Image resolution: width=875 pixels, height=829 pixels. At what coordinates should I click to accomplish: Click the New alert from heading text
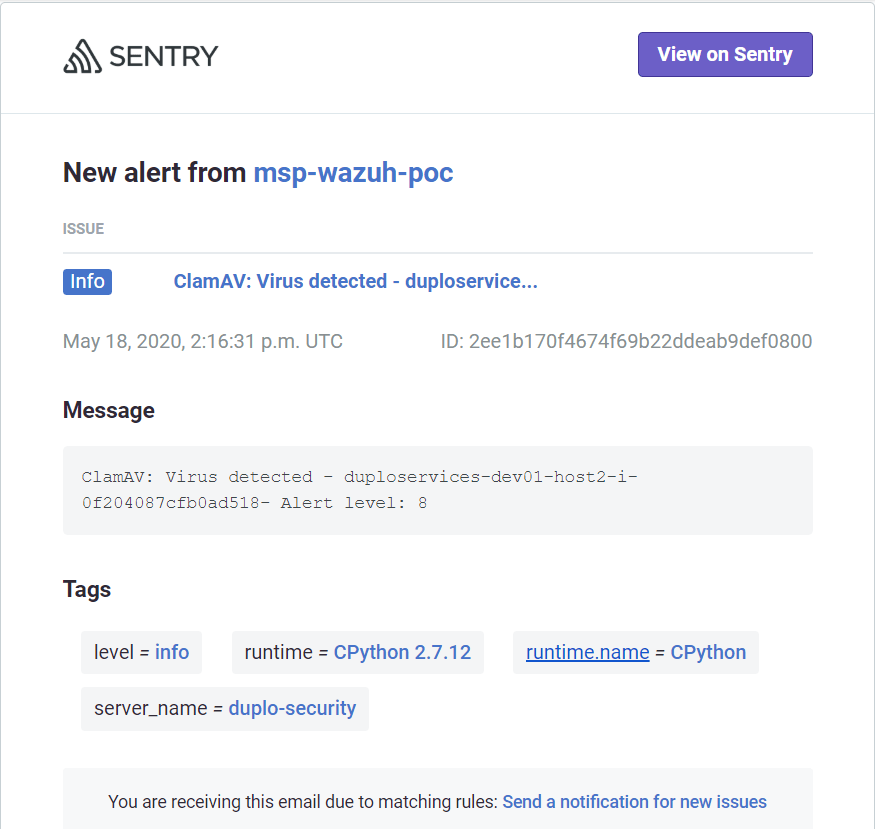[154, 172]
